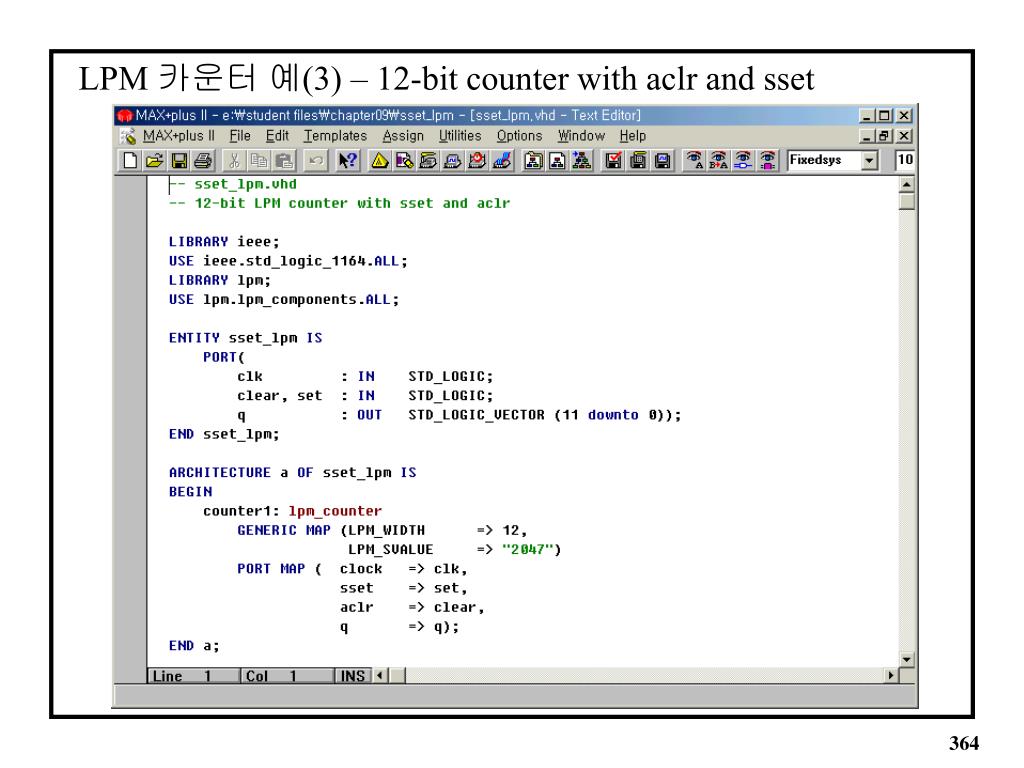Activate the context help arrow-question icon
1024x768 pixels.
(x=347, y=160)
